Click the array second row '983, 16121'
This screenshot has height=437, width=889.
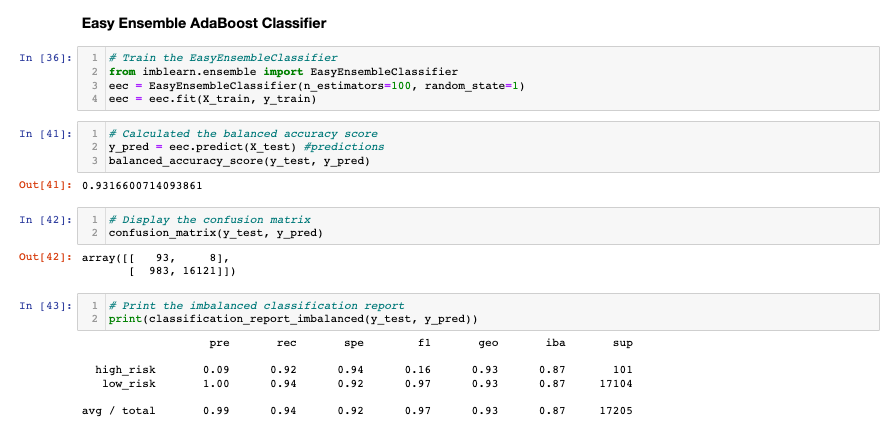click(184, 271)
